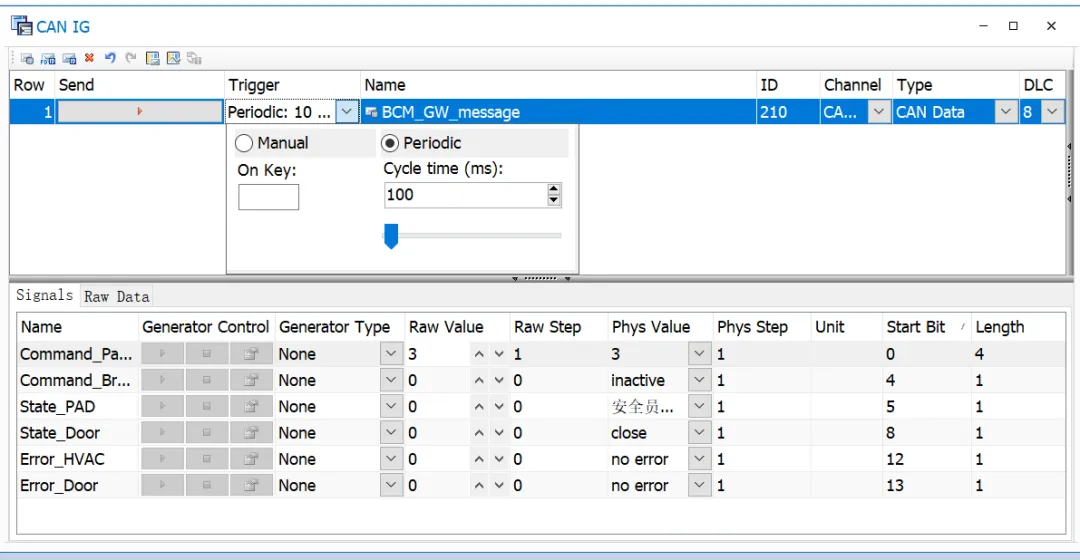1080x560 pixels.
Task: Click the Send button for BCM_GW_message row
Action: point(140,112)
